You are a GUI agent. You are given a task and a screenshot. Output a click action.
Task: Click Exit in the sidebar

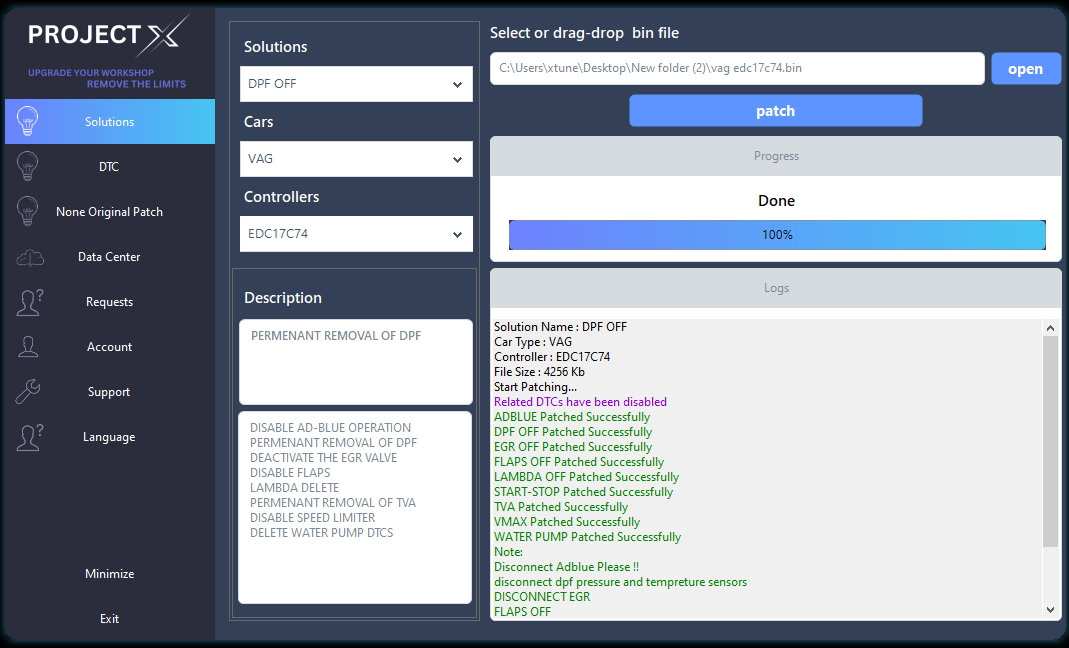[x=110, y=619]
